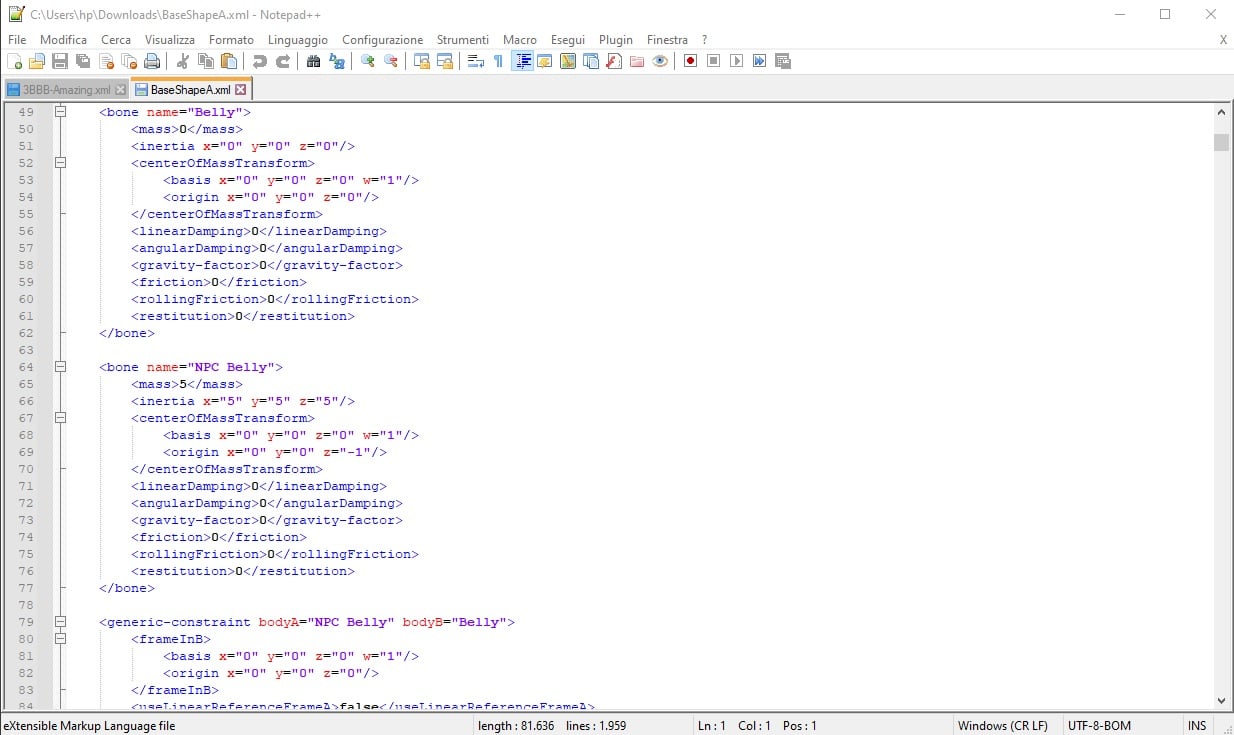Open the Linguaggio menu
Screen dimensions: 1234x735
tap(297, 39)
